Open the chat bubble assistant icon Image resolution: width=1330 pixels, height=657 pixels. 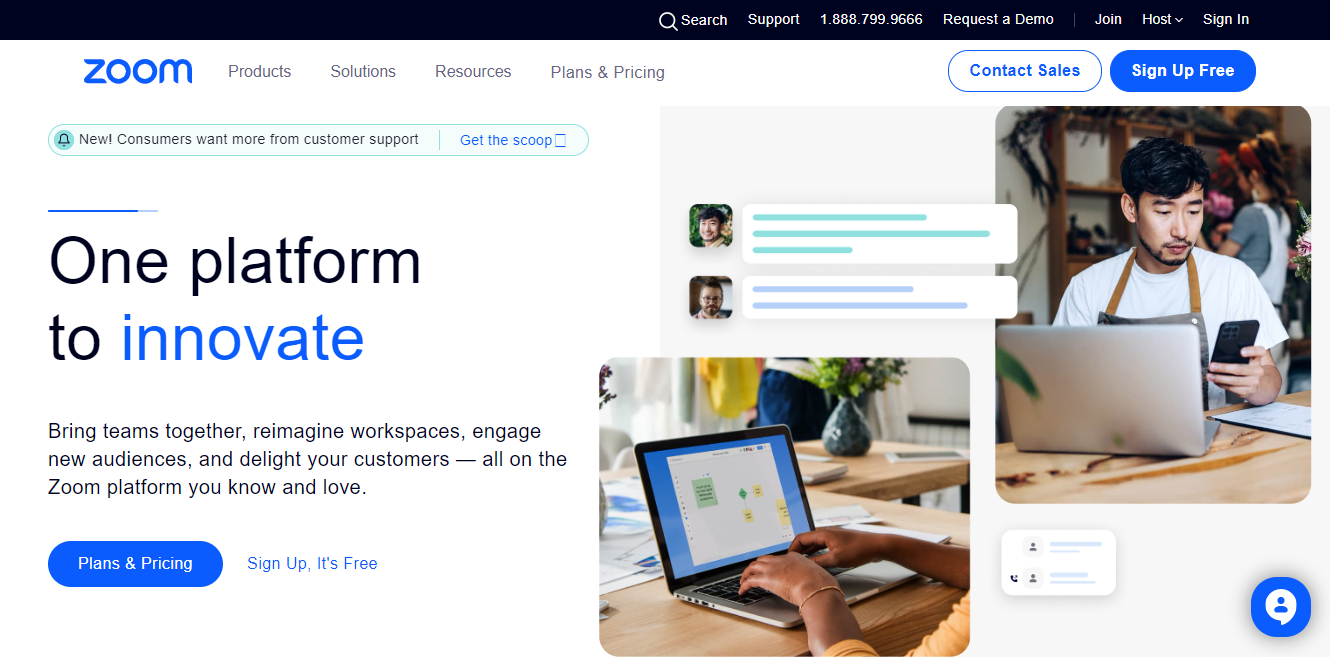coord(1281,607)
